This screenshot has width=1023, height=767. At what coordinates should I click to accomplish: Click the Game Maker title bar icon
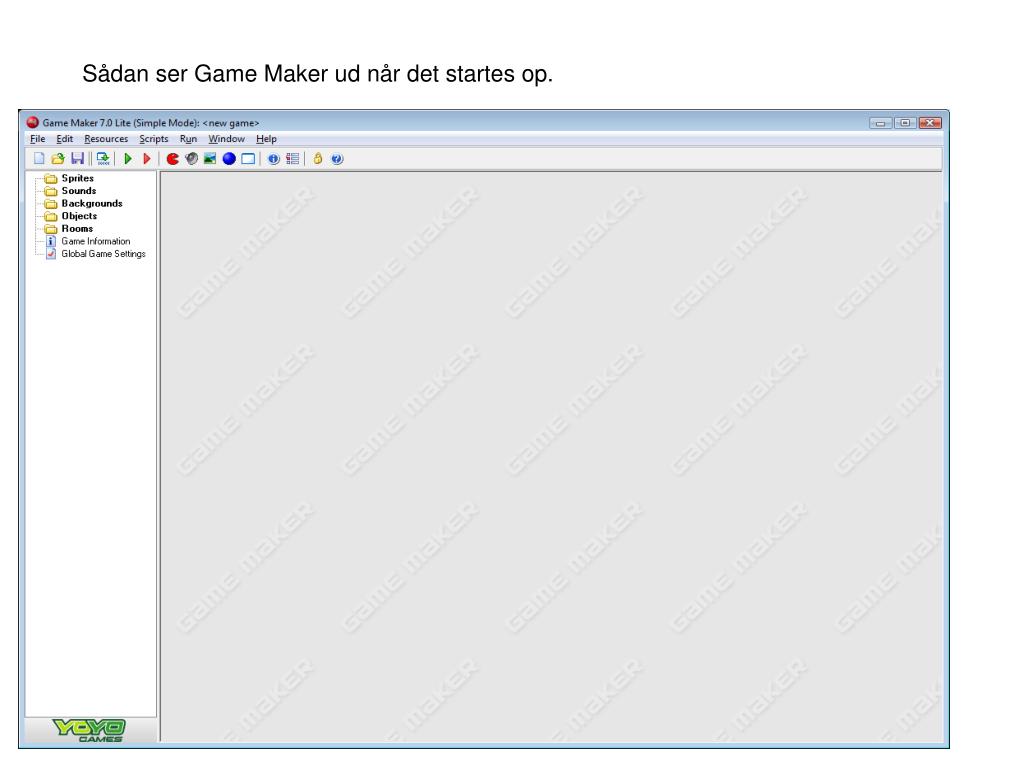[x=33, y=122]
